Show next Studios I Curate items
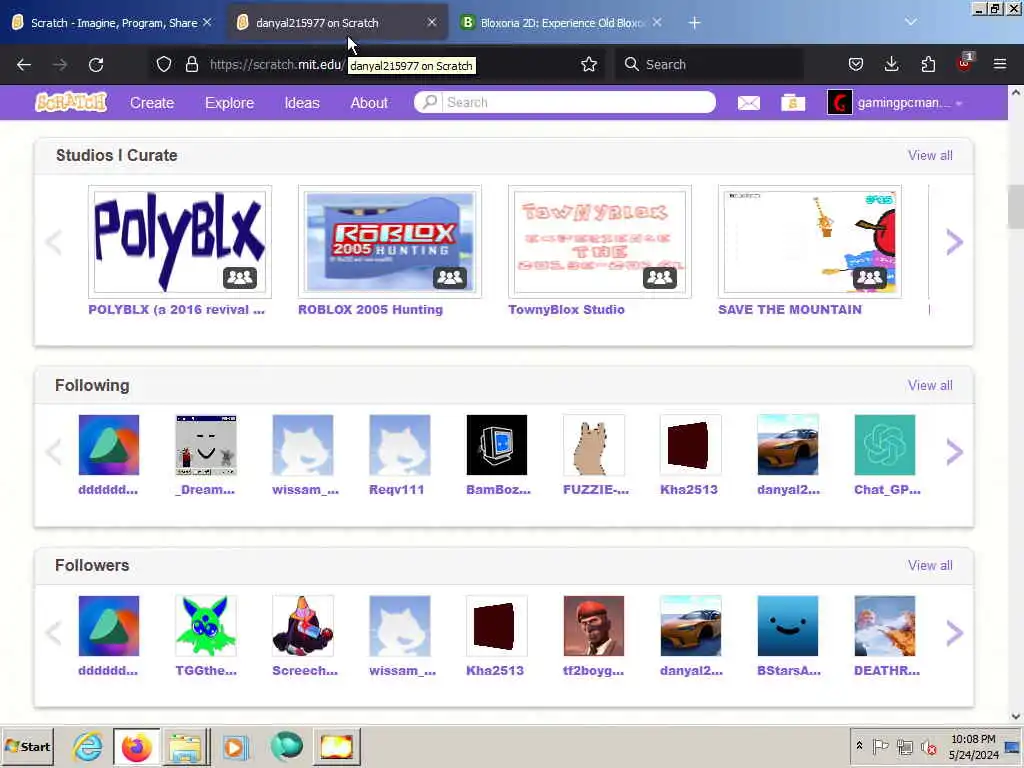This screenshot has width=1024, height=768. 955,242
